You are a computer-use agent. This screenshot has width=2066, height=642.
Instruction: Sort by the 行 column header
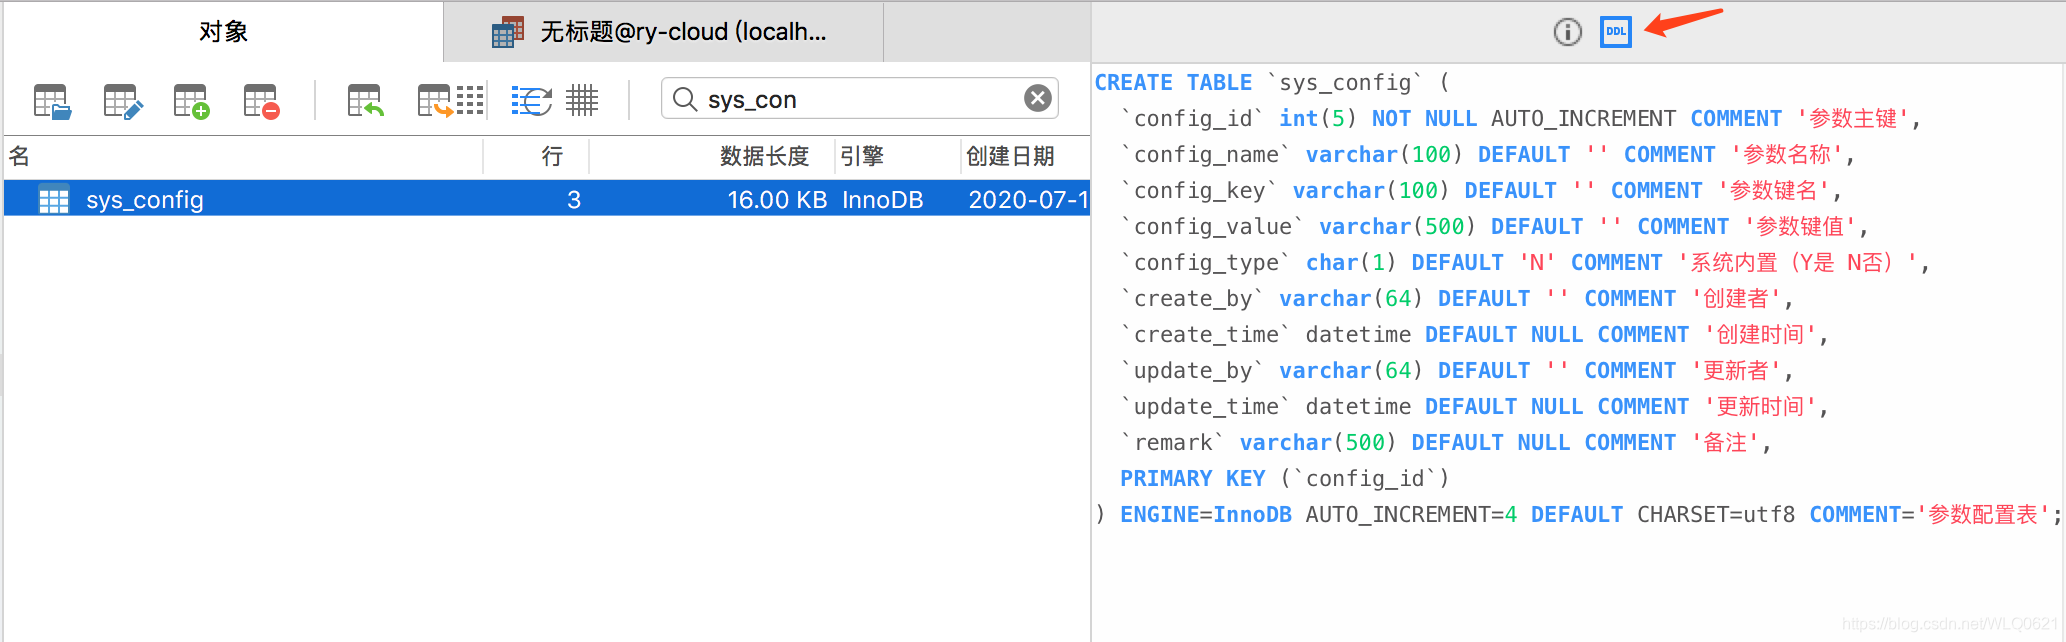click(x=537, y=156)
